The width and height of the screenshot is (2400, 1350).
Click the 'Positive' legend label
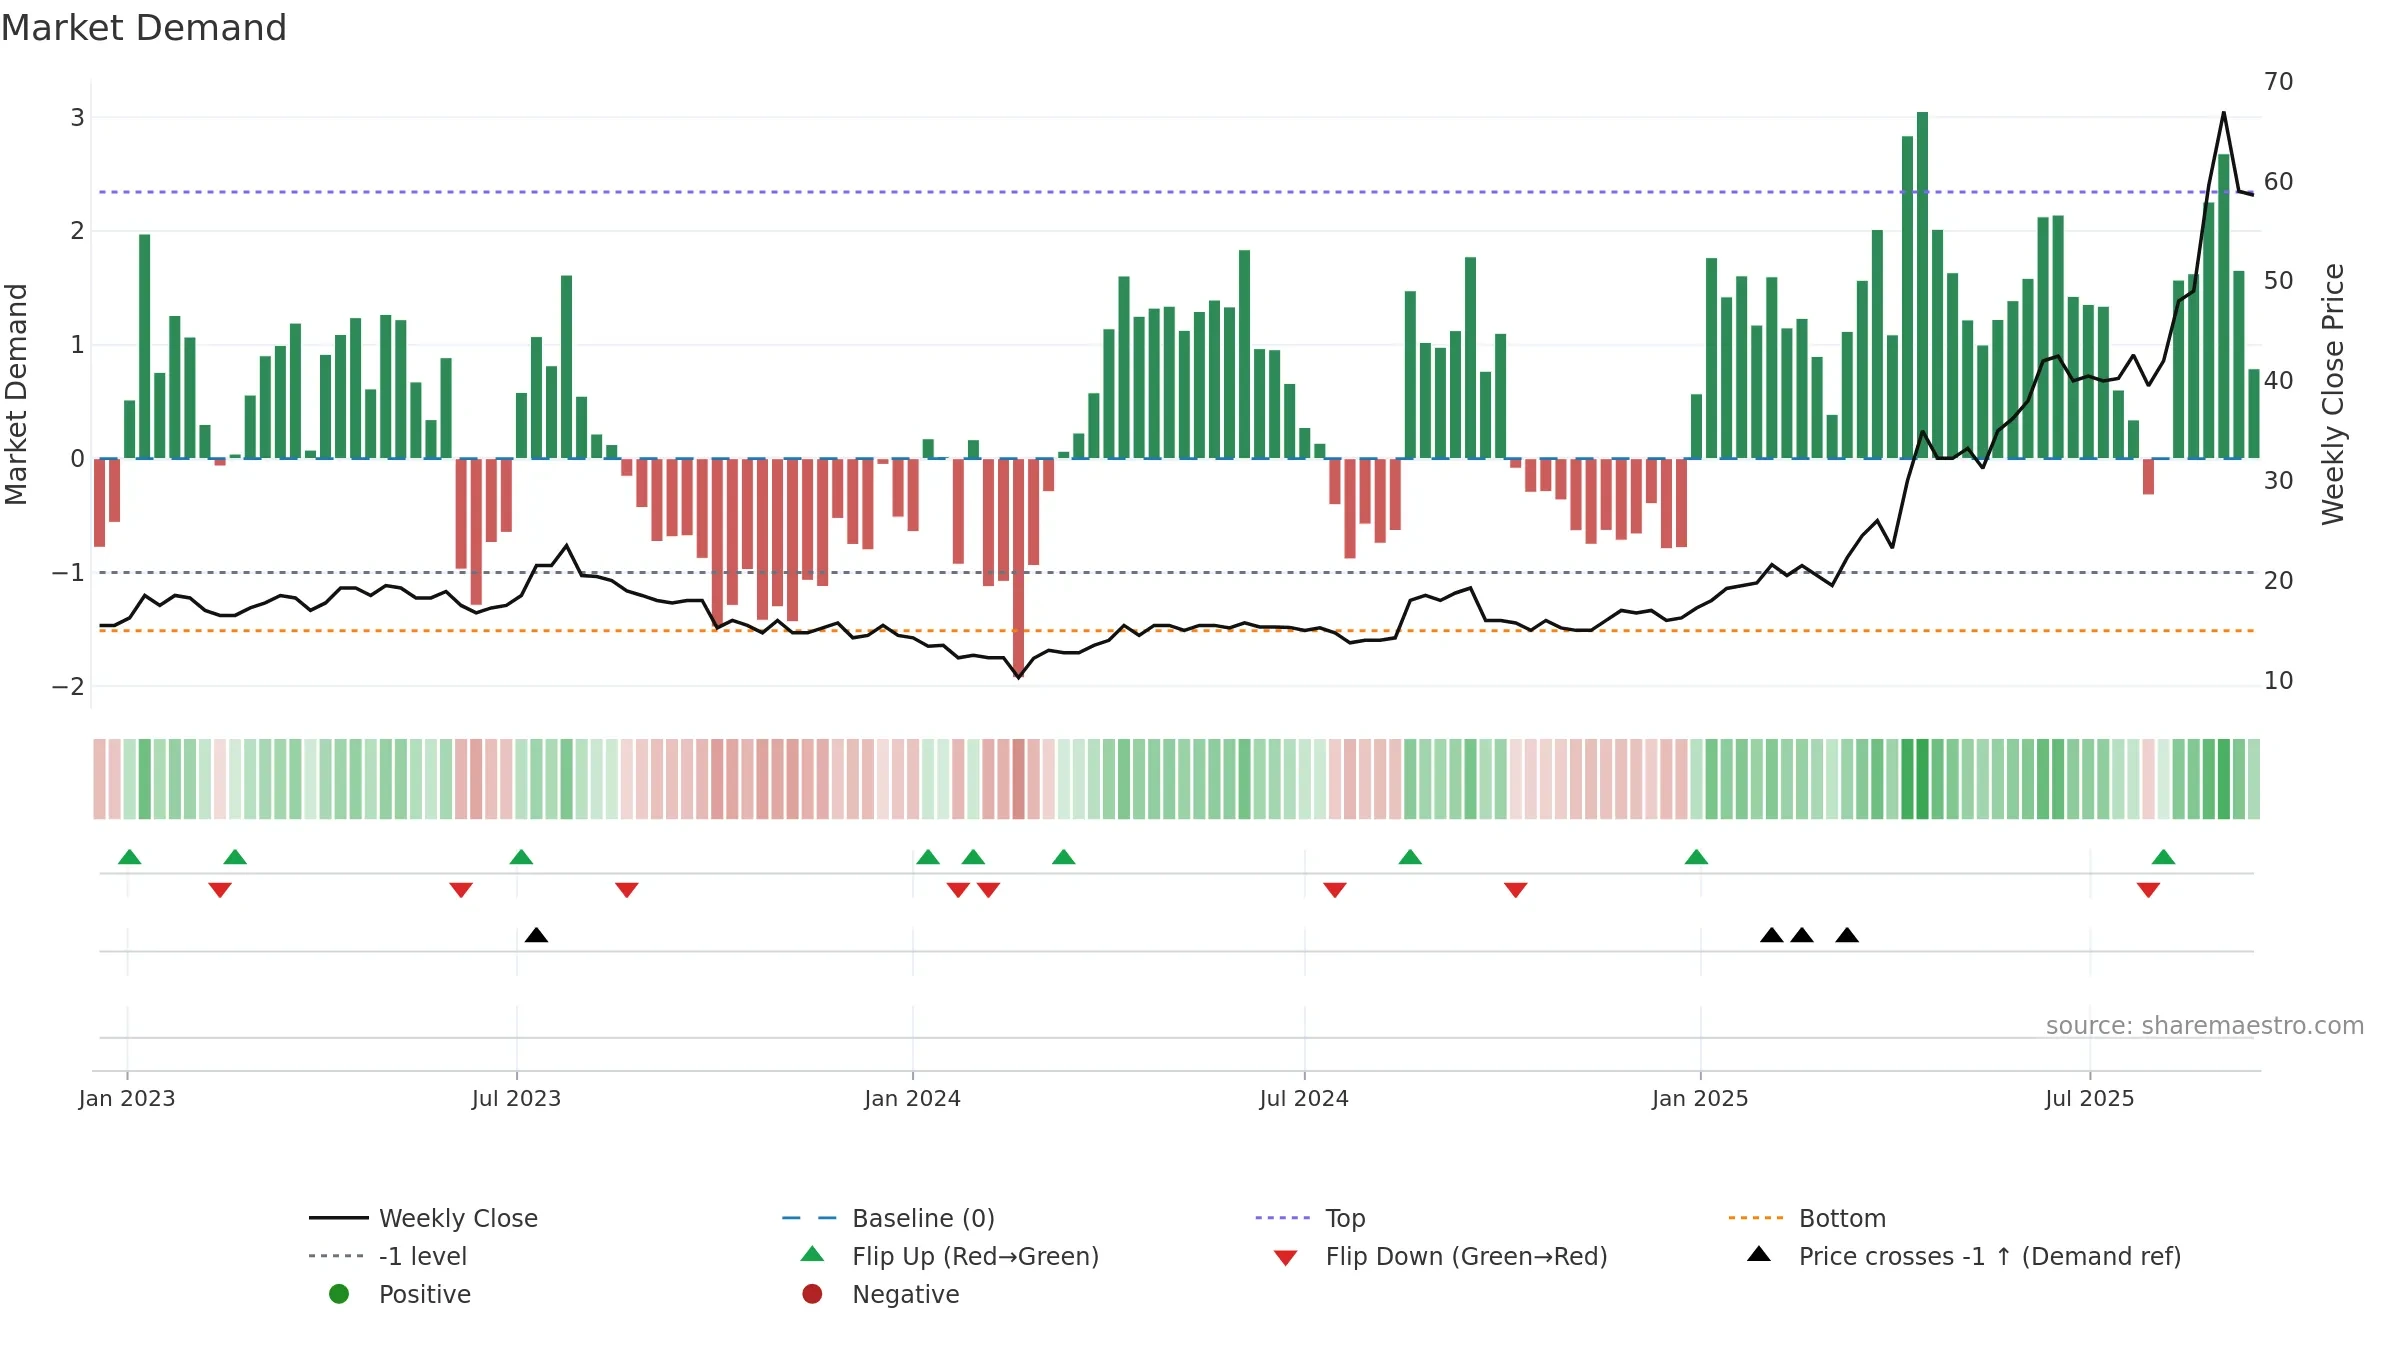[x=424, y=1294]
